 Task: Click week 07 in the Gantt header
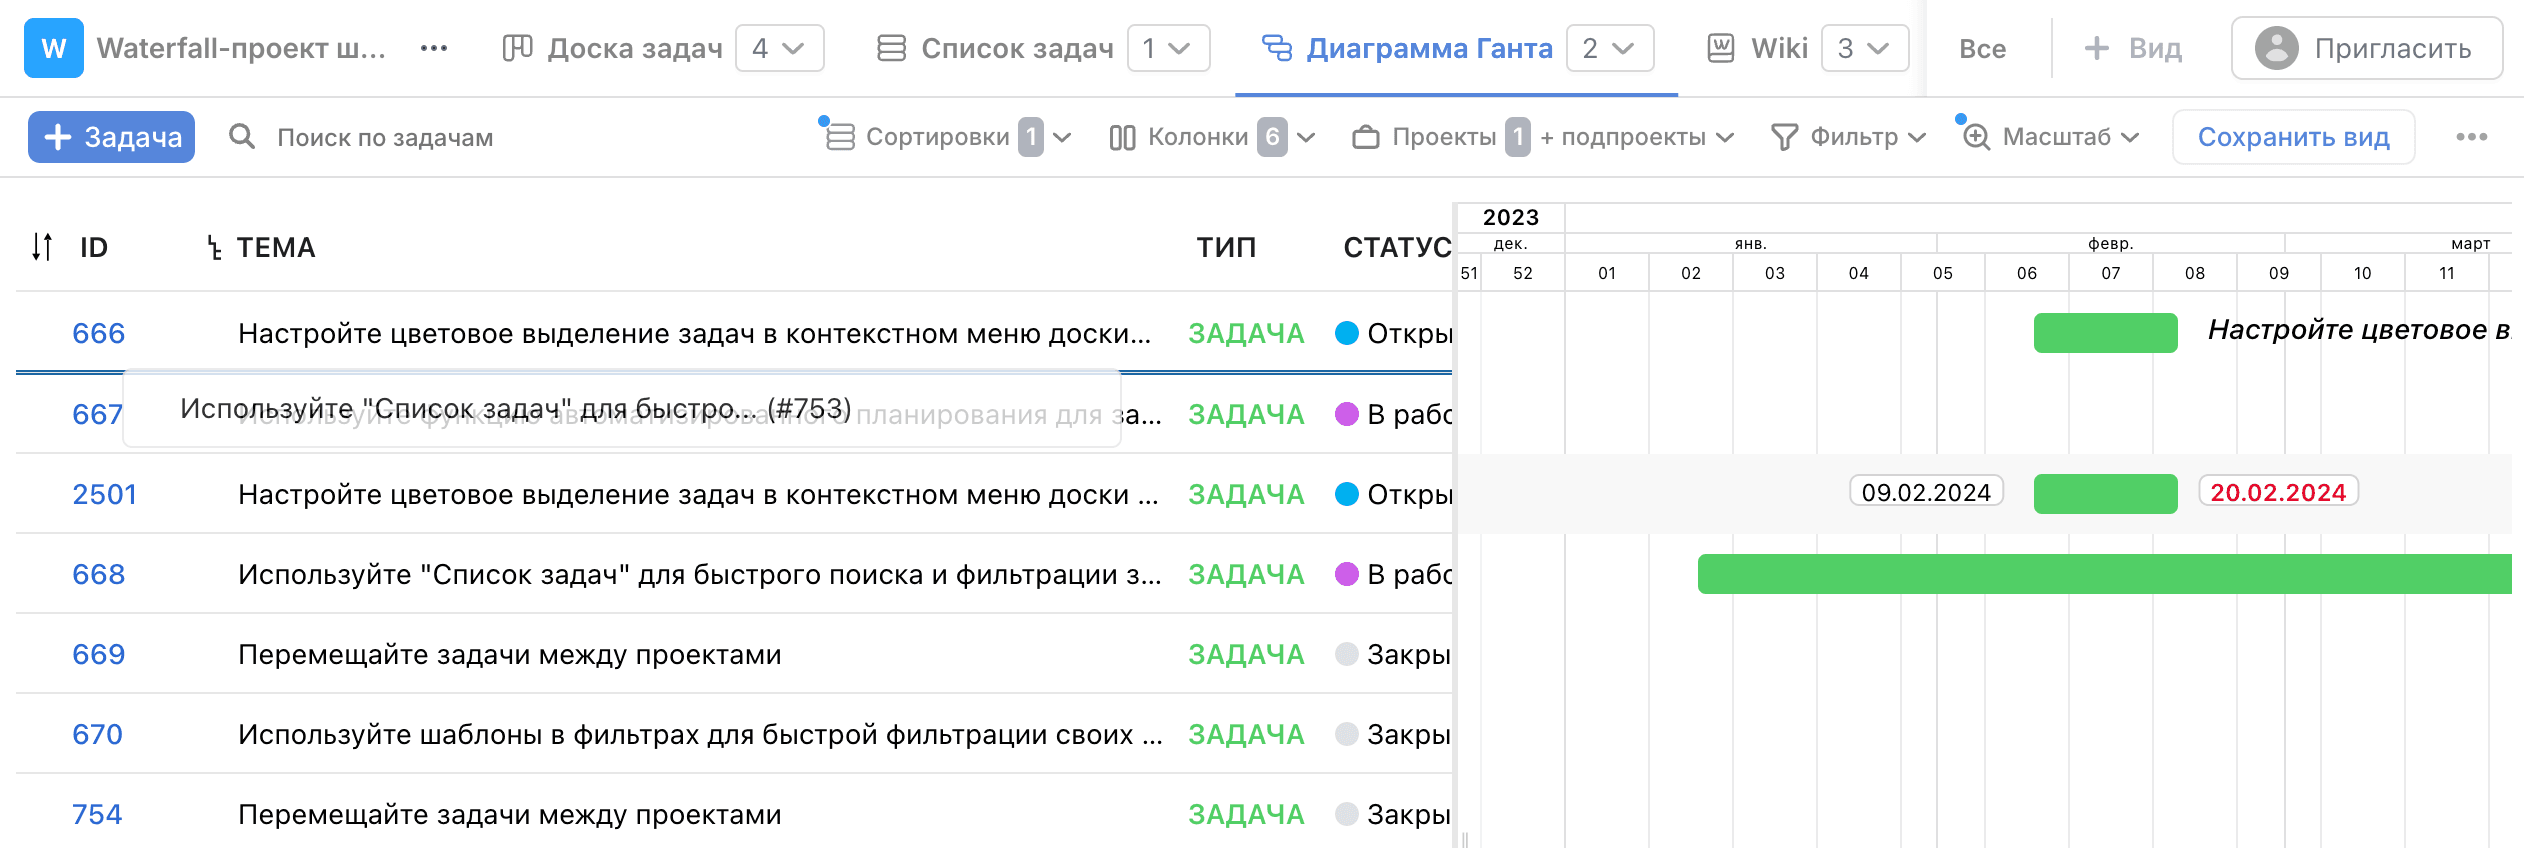[x=2111, y=273]
